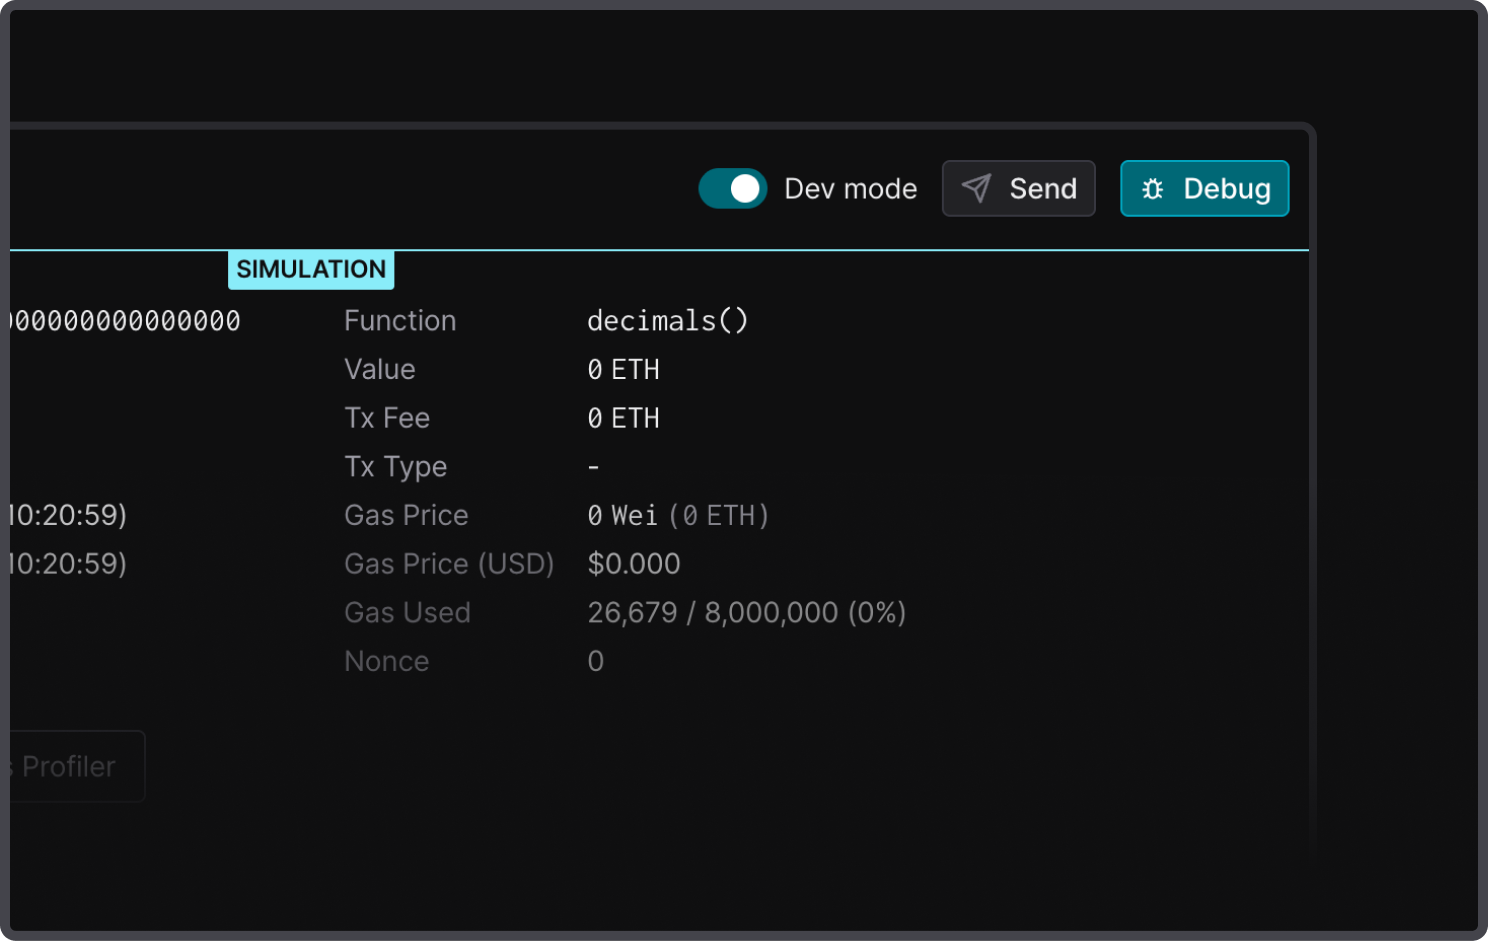Click the Tx Type dash value
The image size is (1488, 941).
[593, 467]
